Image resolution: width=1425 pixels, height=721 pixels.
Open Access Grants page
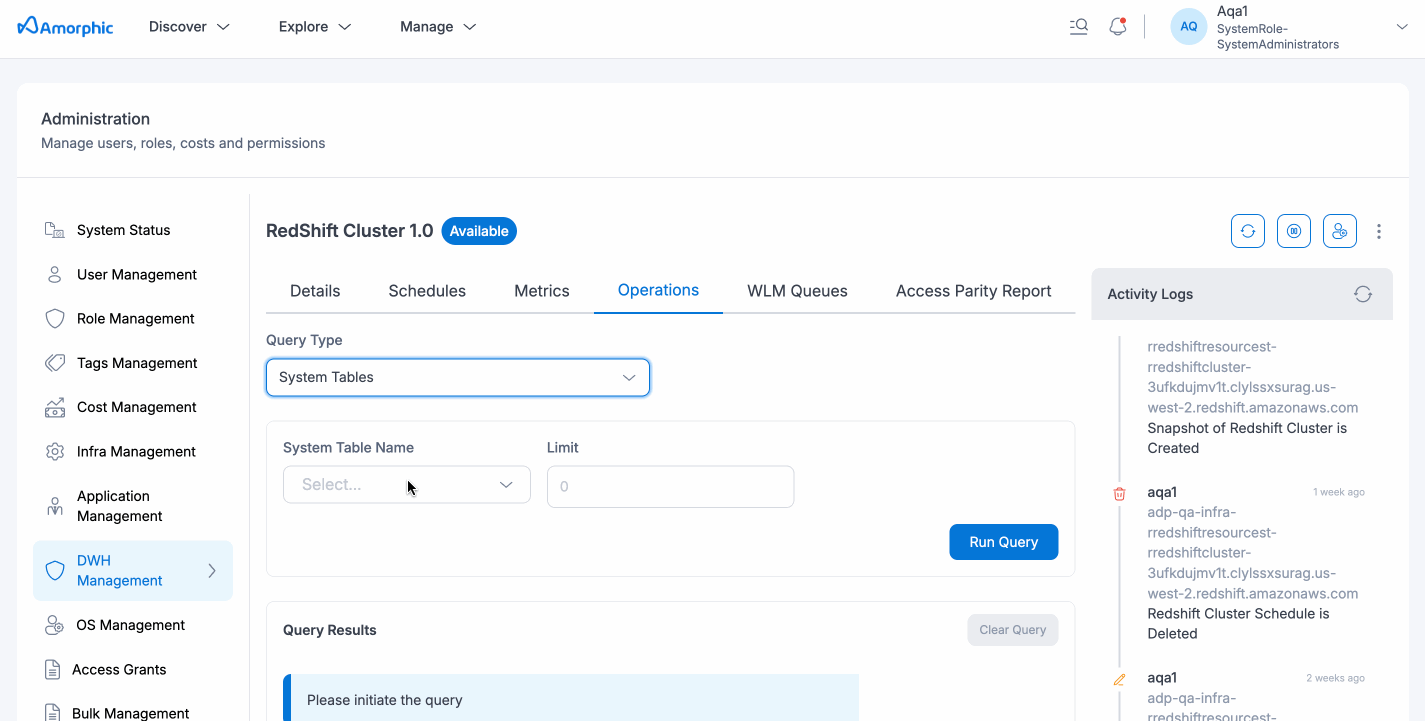point(119,669)
